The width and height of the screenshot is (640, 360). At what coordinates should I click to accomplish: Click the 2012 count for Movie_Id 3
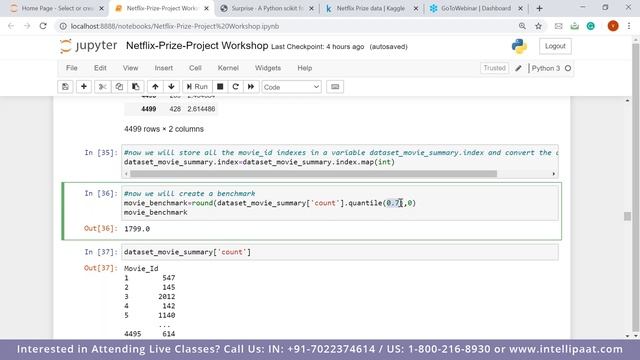pos(167,297)
